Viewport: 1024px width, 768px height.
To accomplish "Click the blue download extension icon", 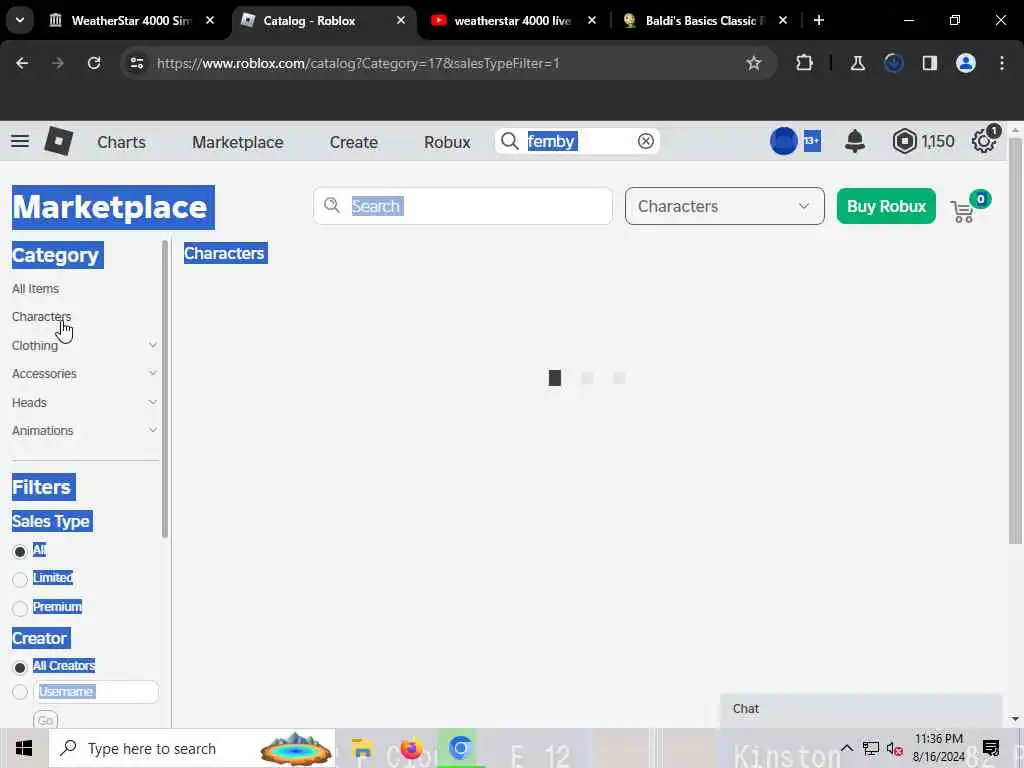I will click(893, 63).
